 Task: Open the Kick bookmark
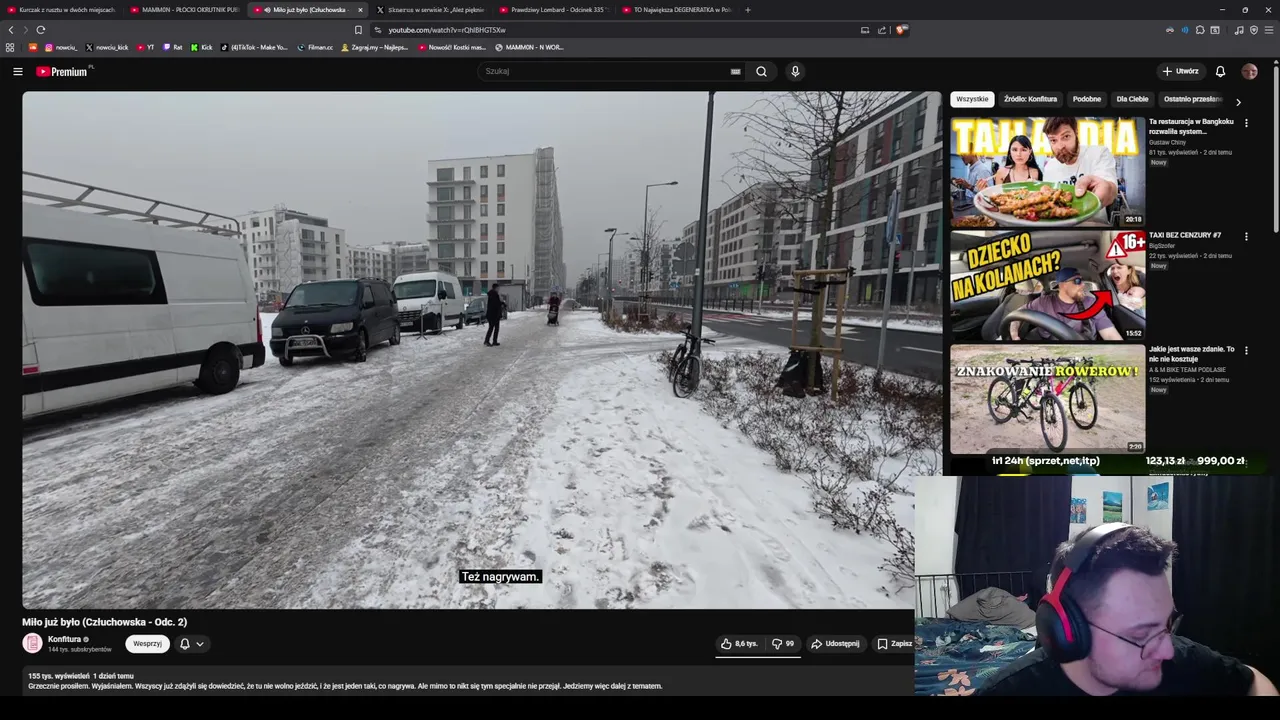201,47
